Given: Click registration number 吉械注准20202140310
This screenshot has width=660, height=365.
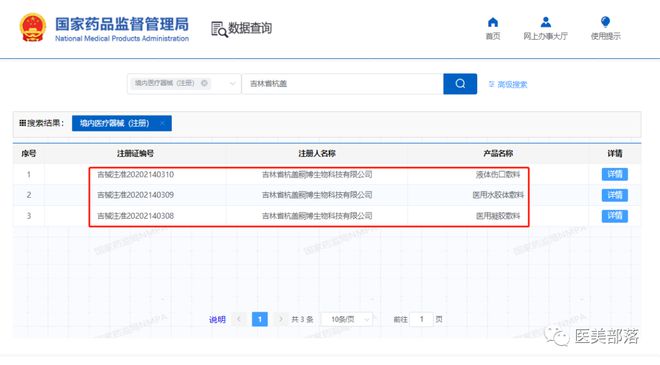Looking at the screenshot, I should tap(136, 174).
